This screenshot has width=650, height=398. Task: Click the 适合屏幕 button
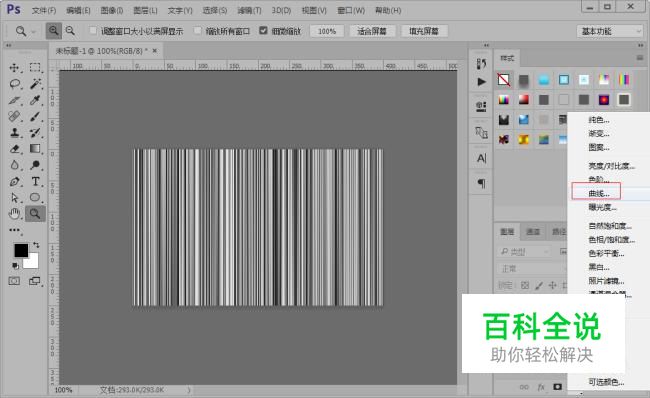click(372, 31)
